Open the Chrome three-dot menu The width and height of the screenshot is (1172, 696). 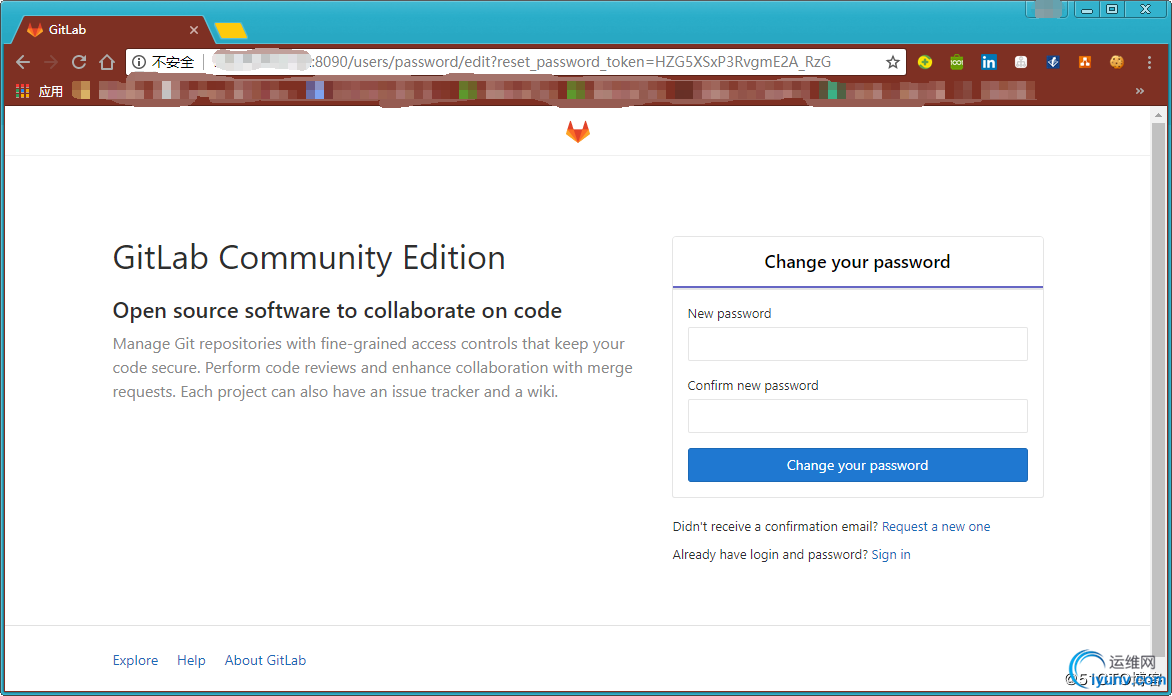coord(1149,62)
